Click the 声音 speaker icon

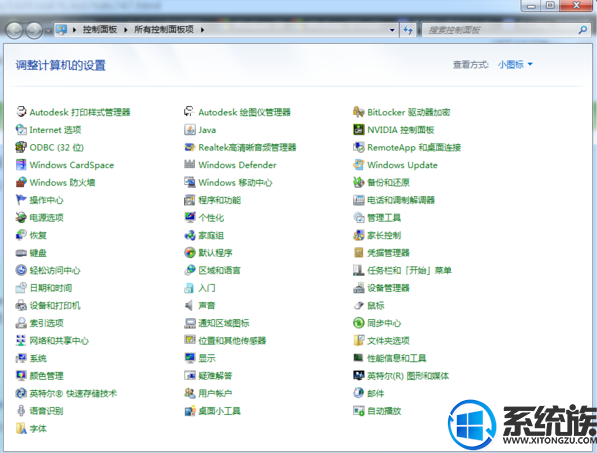(190, 305)
